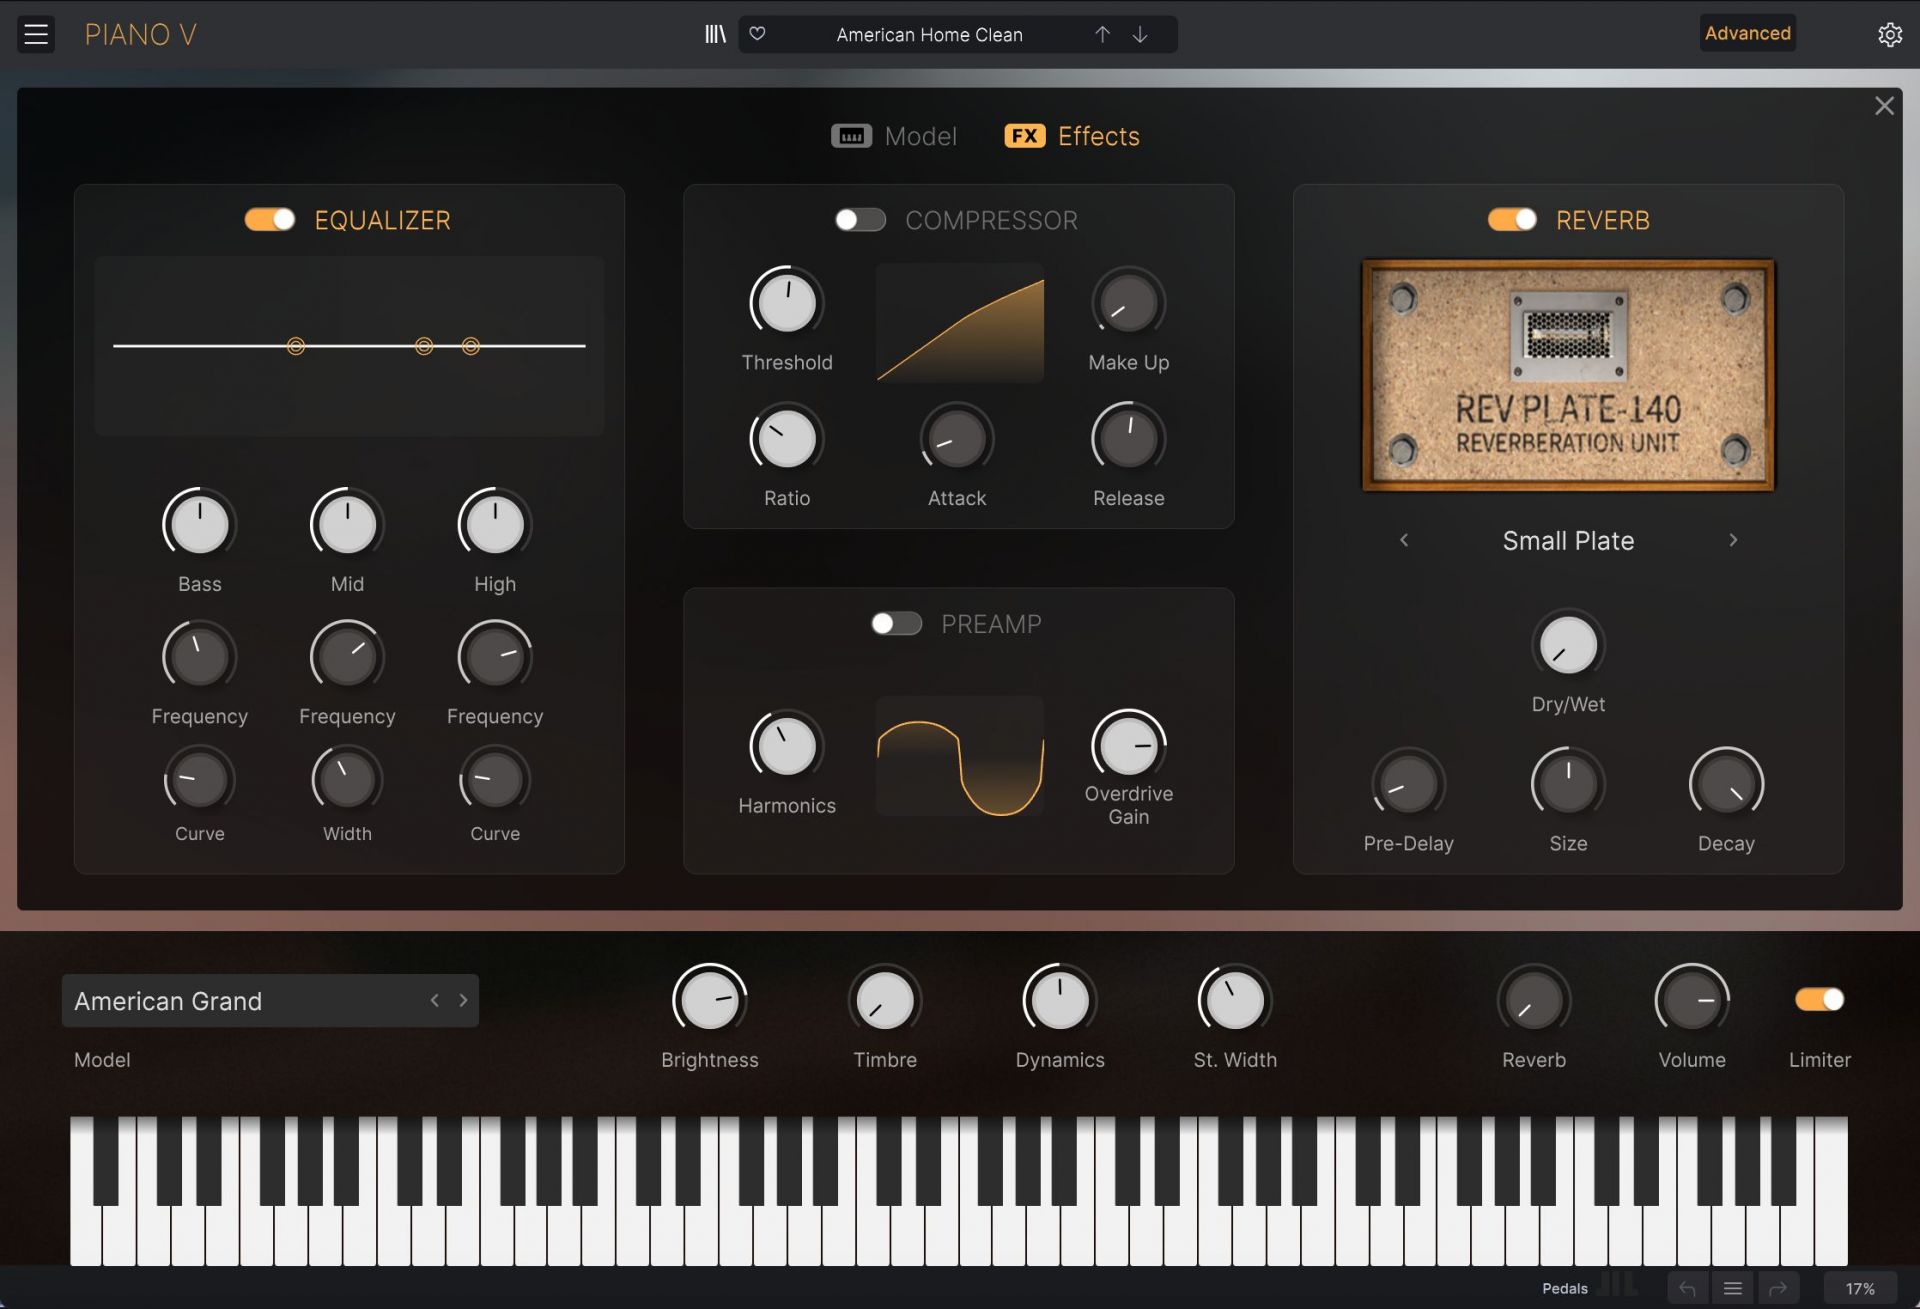
Task: Click the compressor Make Up knob
Action: pyautogui.click(x=1129, y=302)
